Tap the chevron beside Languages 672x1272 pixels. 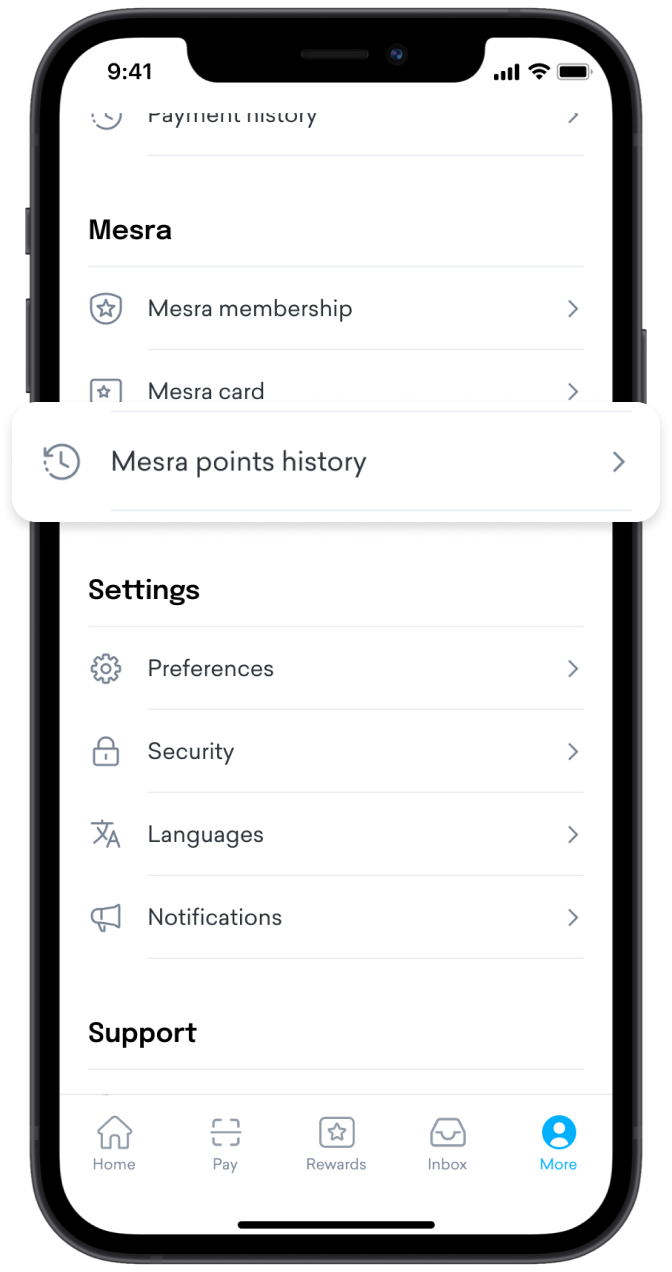click(573, 834)
